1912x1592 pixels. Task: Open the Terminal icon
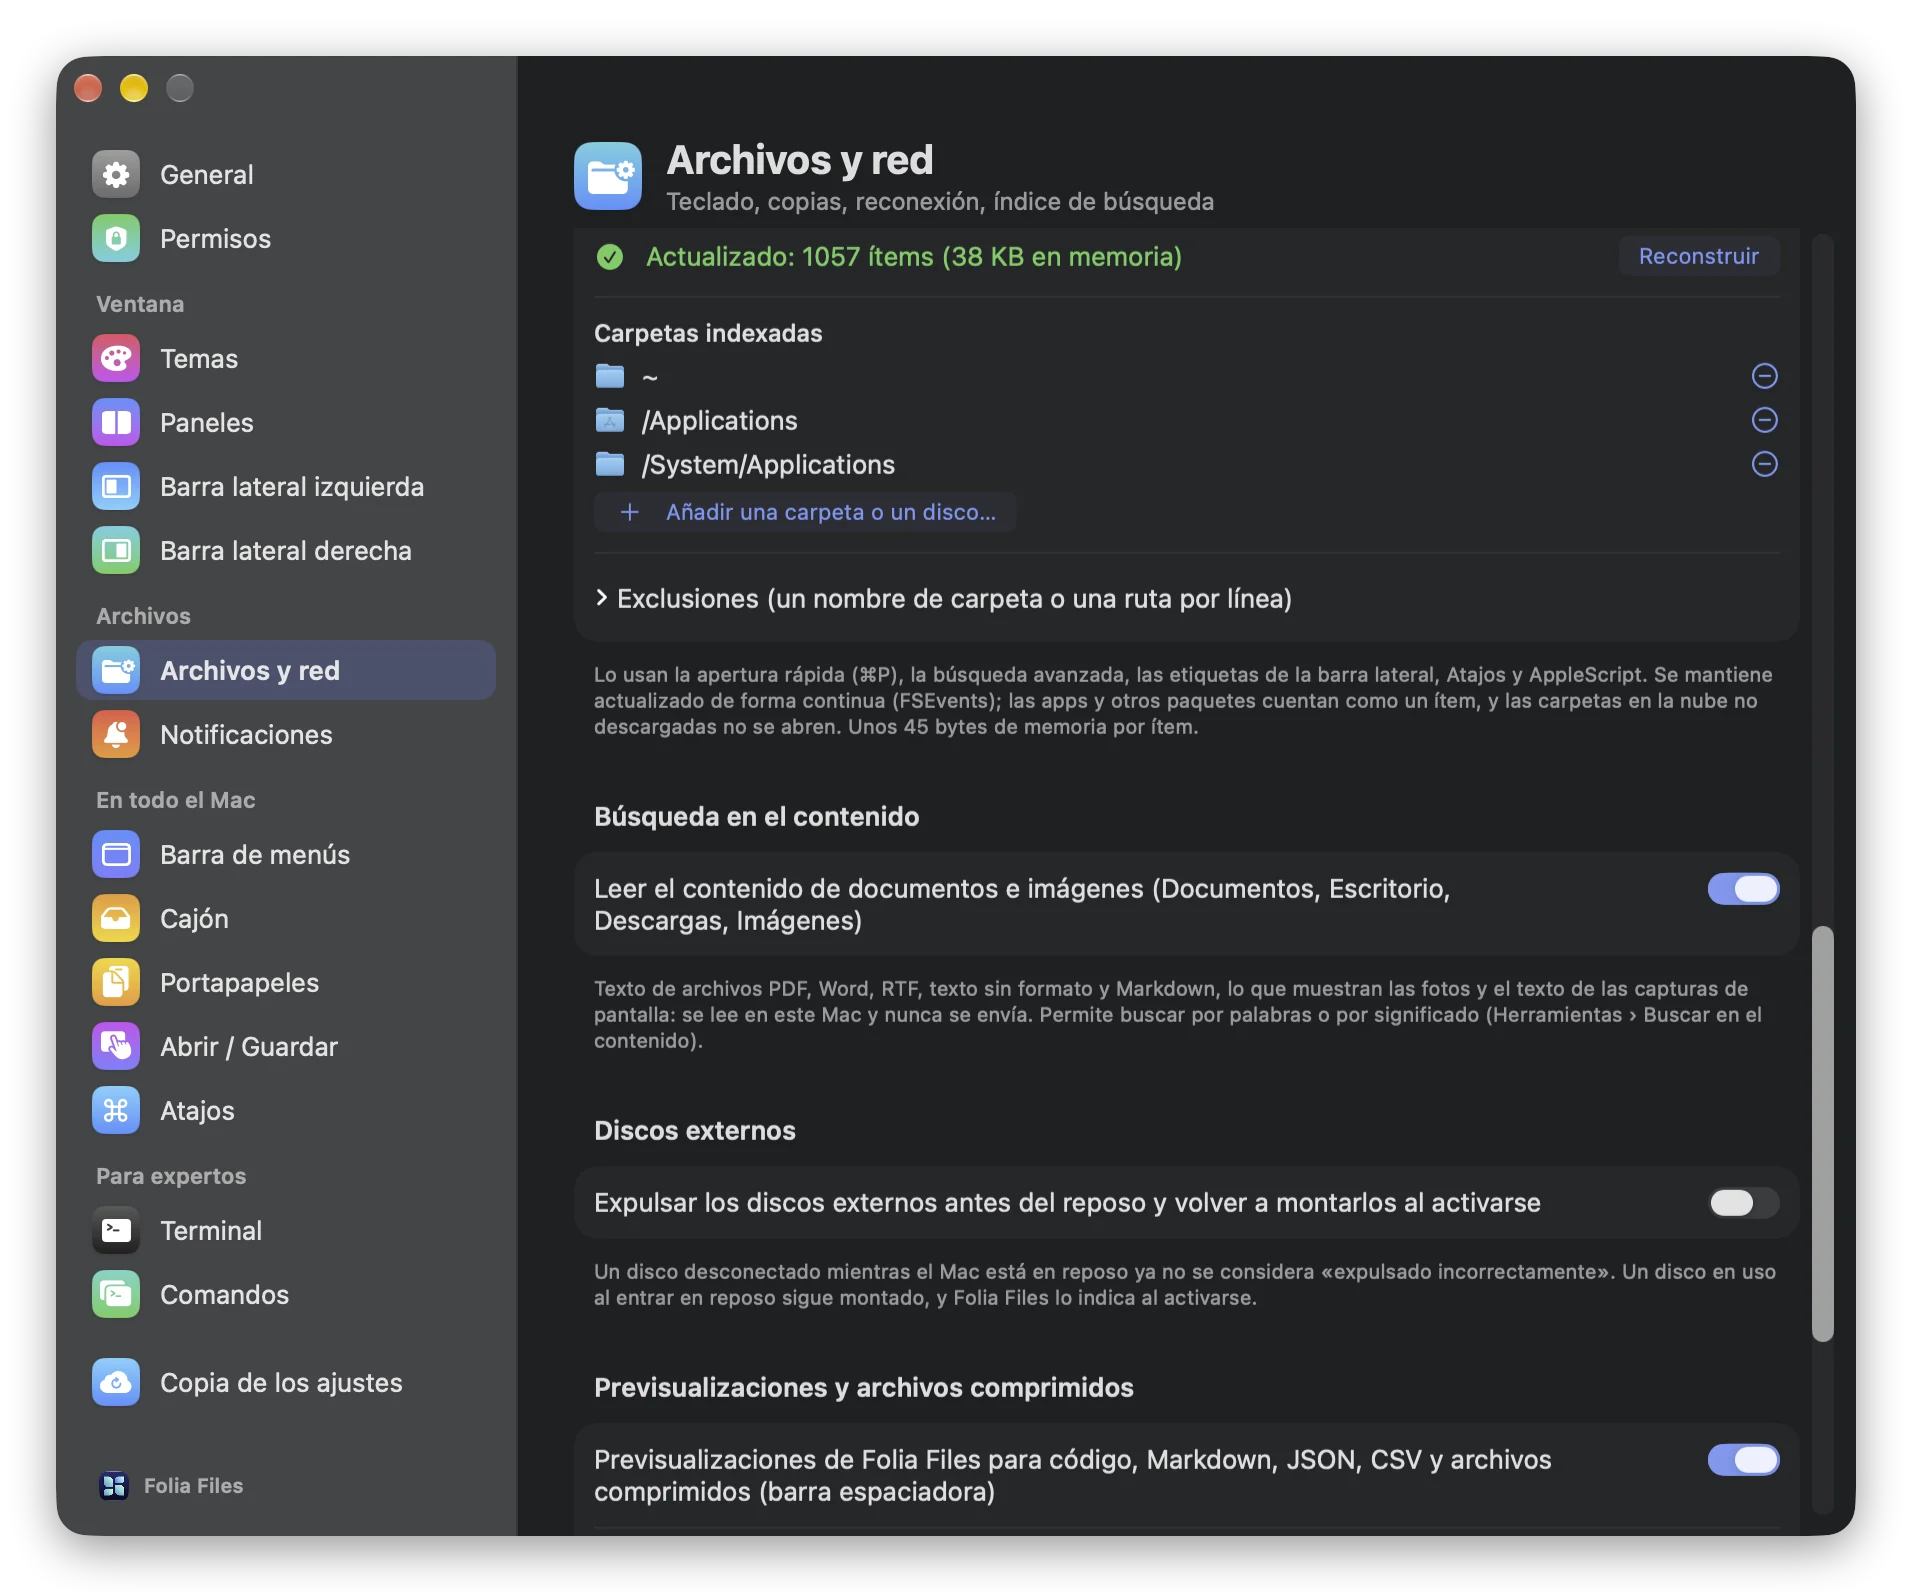click(116, 1231)
